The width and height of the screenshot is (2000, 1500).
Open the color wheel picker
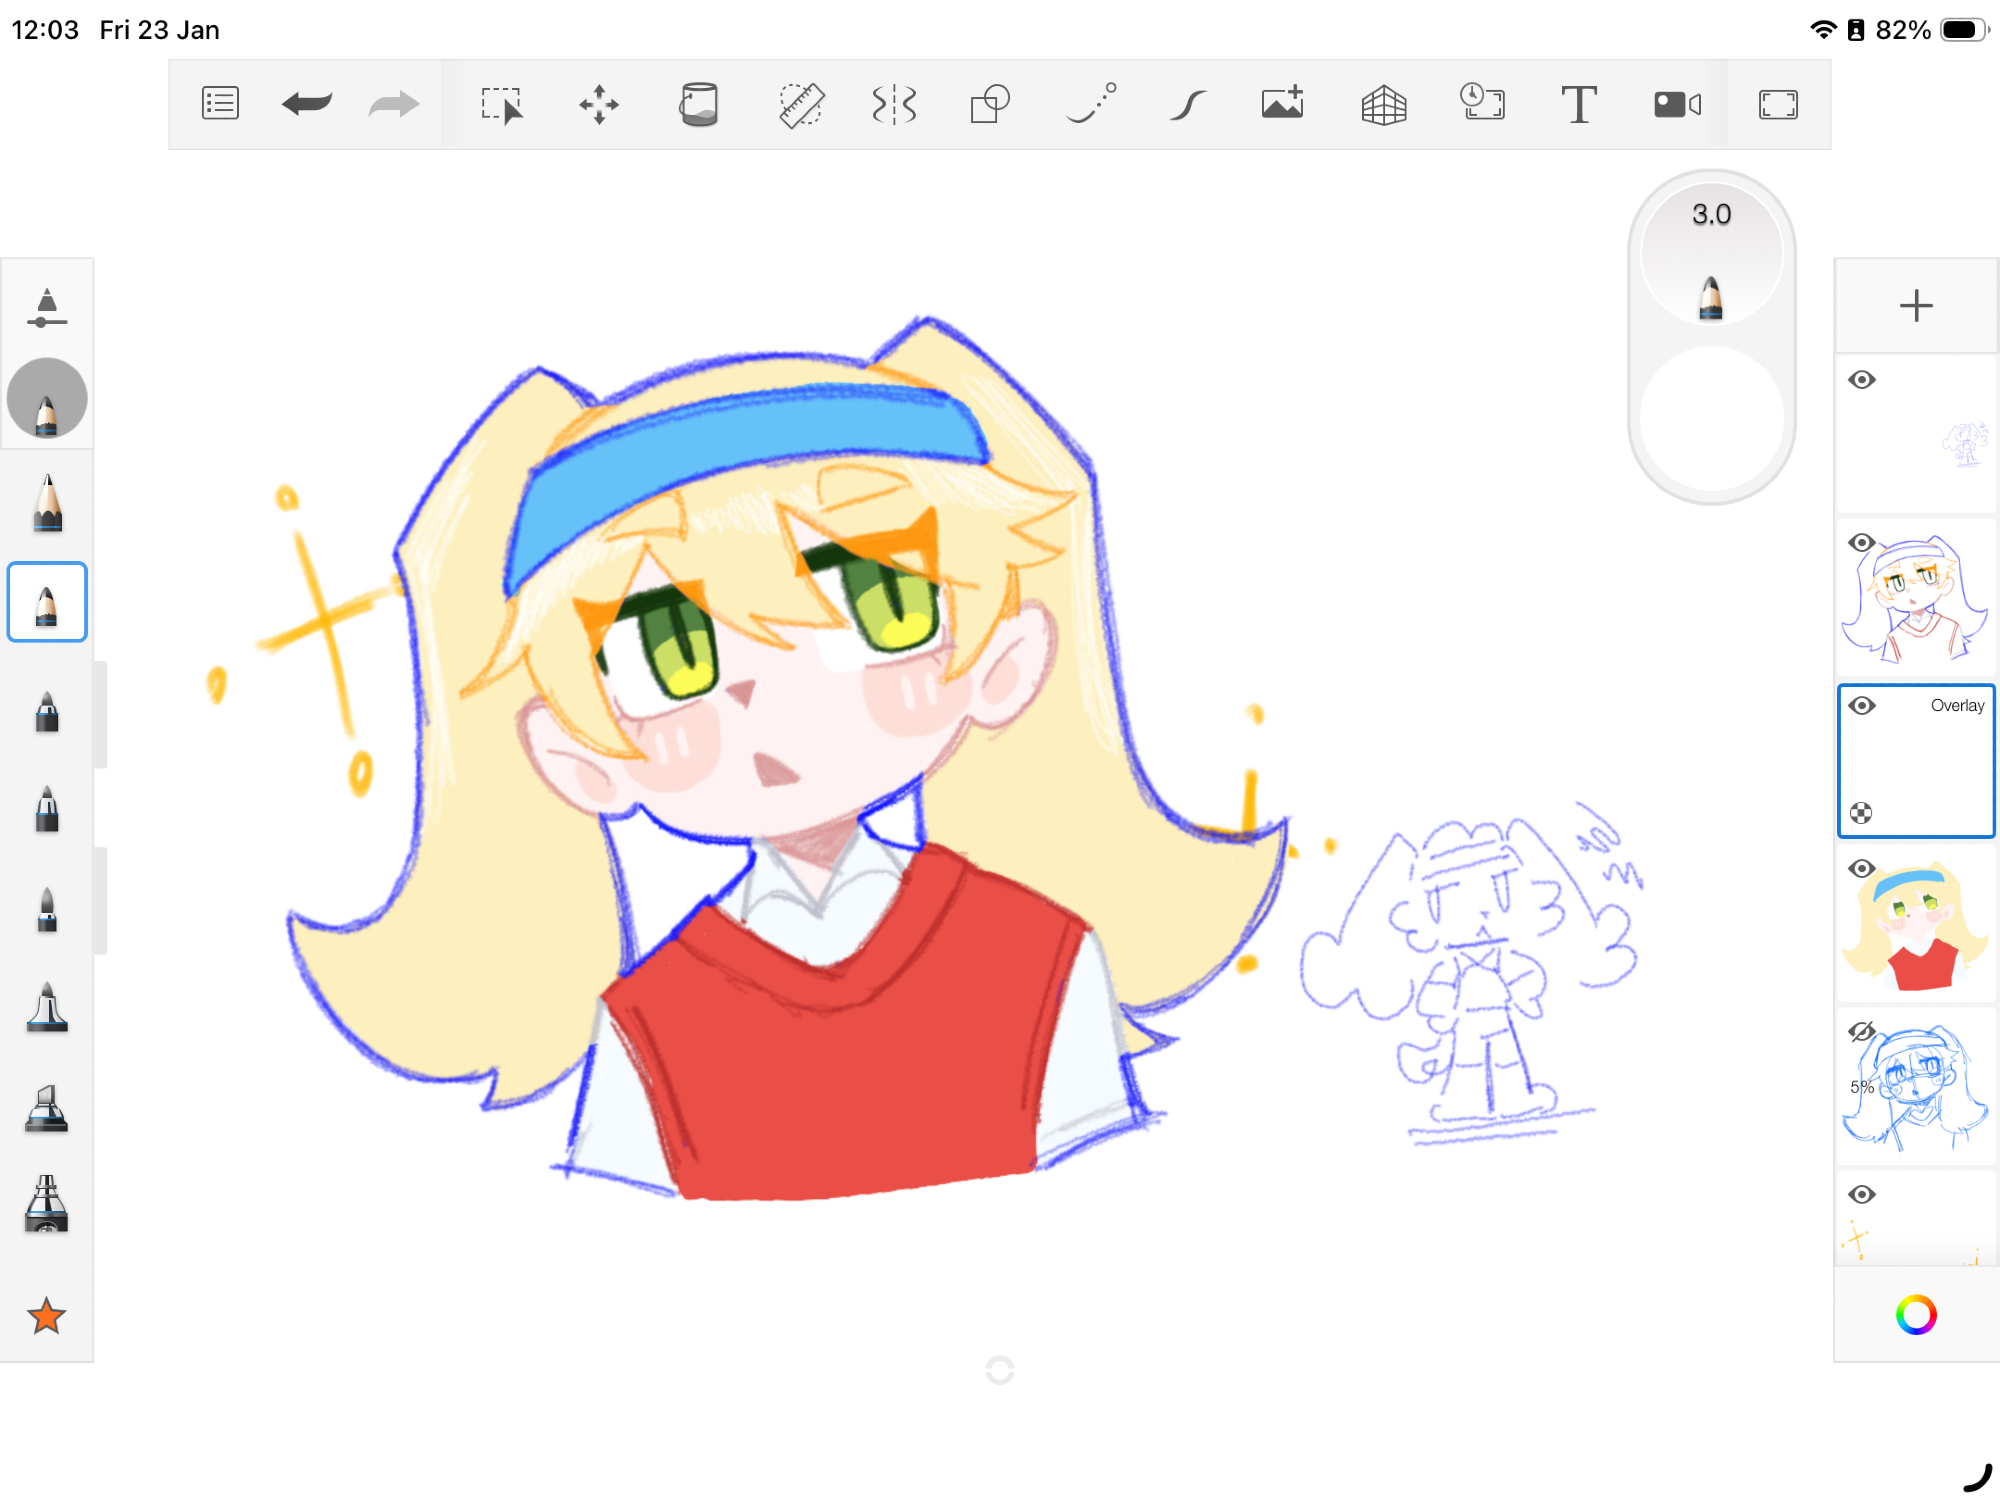[x=1915, y=1315]
